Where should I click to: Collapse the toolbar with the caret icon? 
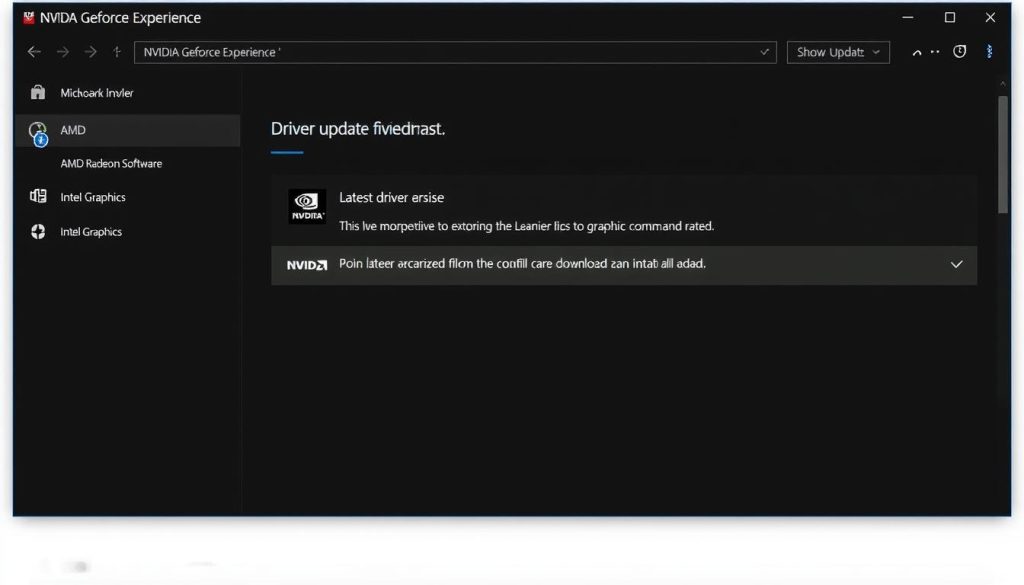pyautogui.click(x=917, y=53)
